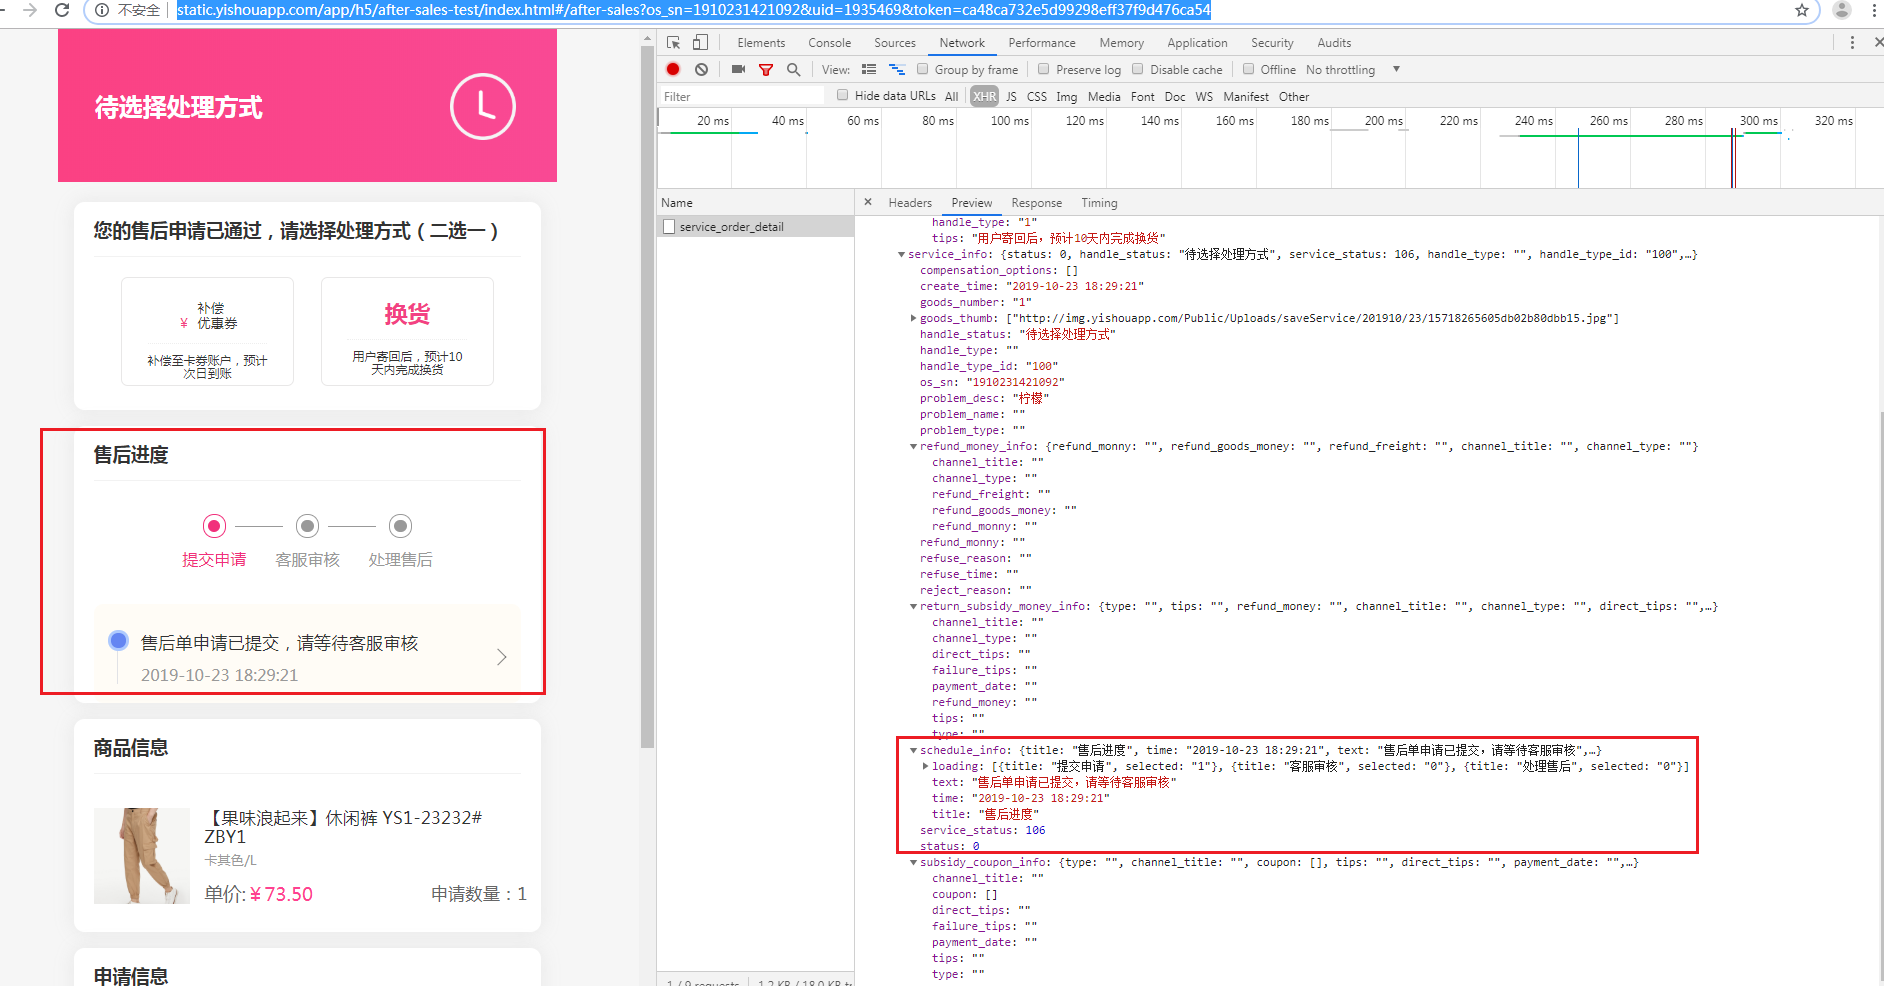Expand the loading array node

point(925,766)
